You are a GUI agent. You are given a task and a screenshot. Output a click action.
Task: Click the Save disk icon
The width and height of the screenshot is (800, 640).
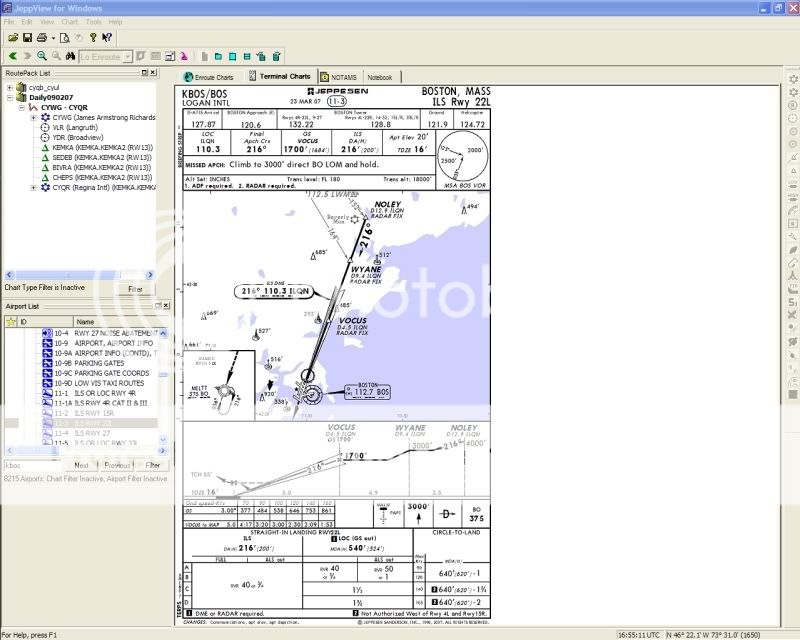pos(28,37)
